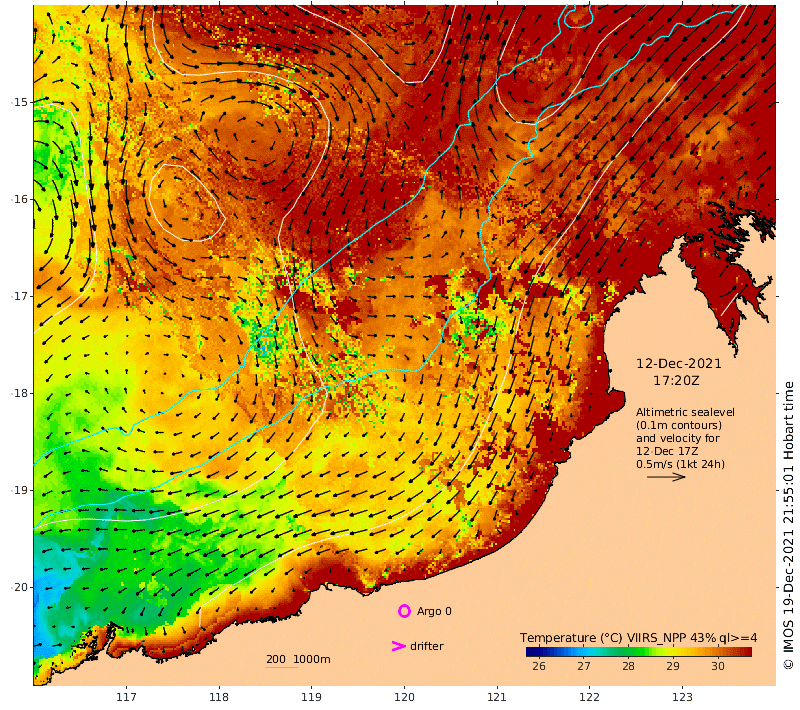Click the latitude axis label -16
The width and height of the screenshot is (800, 710).
[20, 199]
